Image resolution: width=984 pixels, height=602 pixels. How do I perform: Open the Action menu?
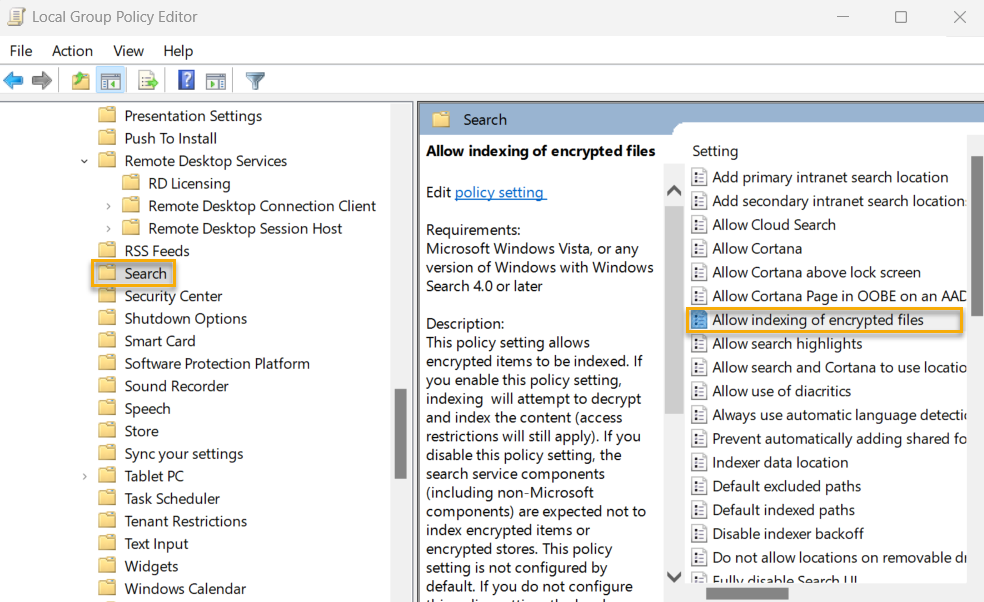[72, 51]
